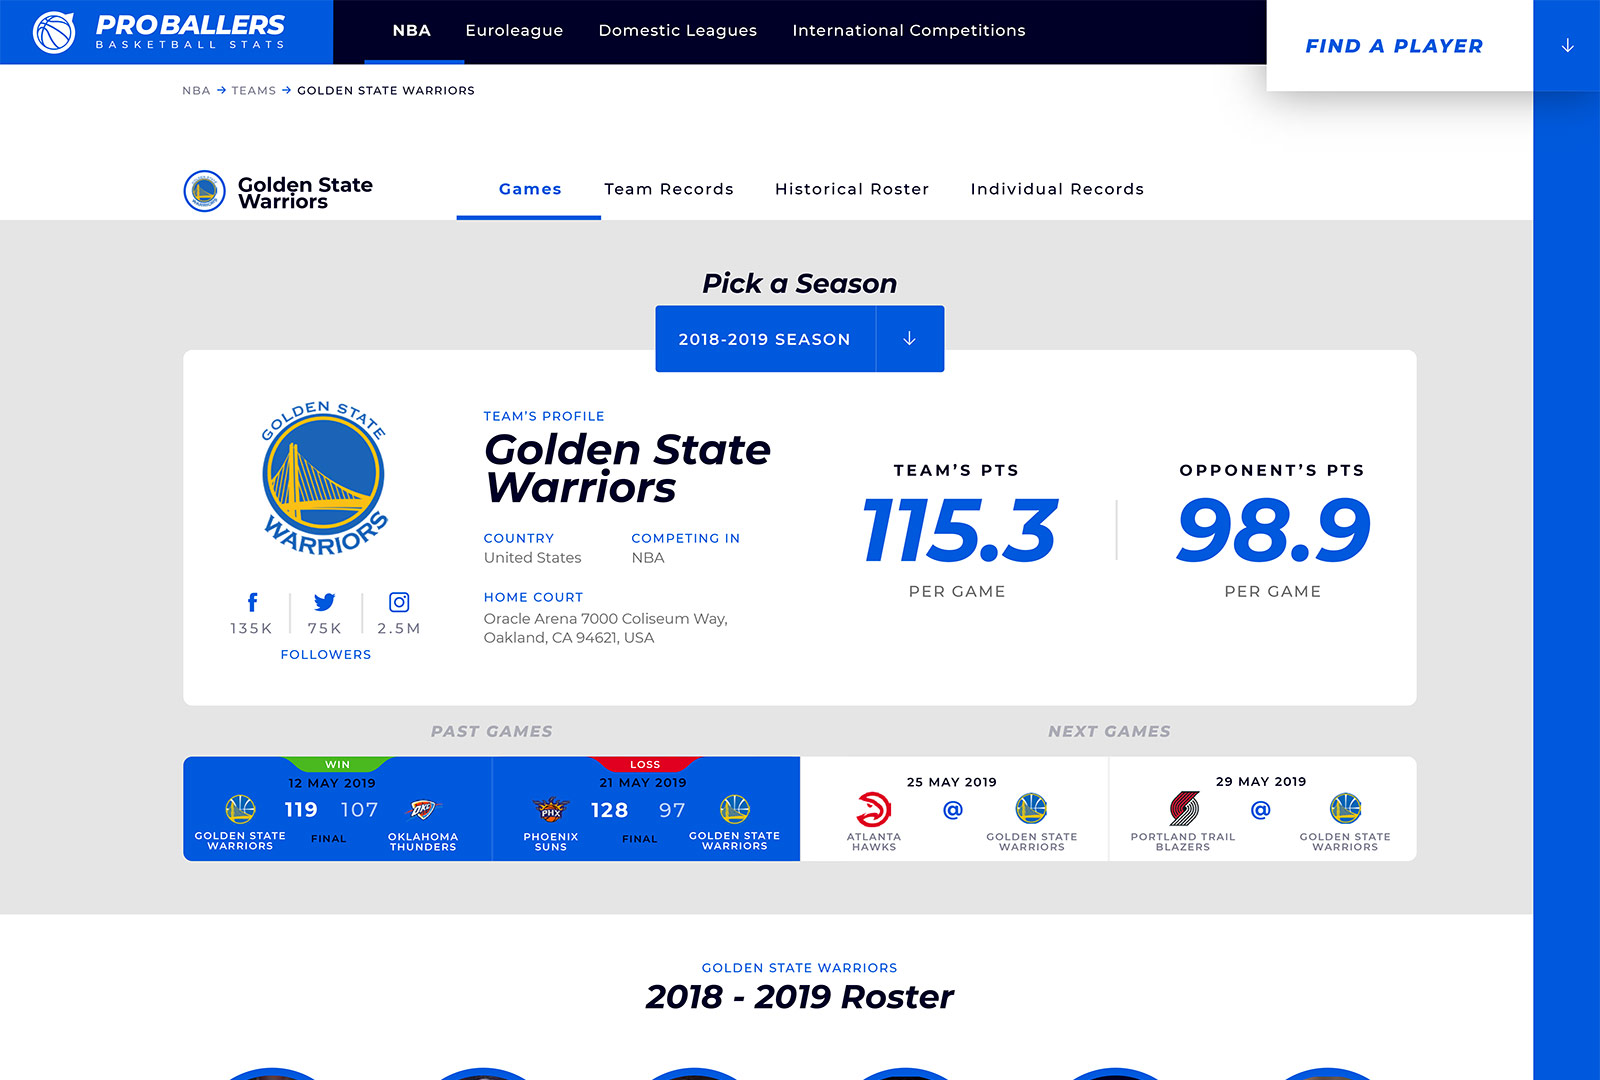Open the Warriors Instagram icon
Viewport: 1600px width, 1080px height.
click(399, 602)
